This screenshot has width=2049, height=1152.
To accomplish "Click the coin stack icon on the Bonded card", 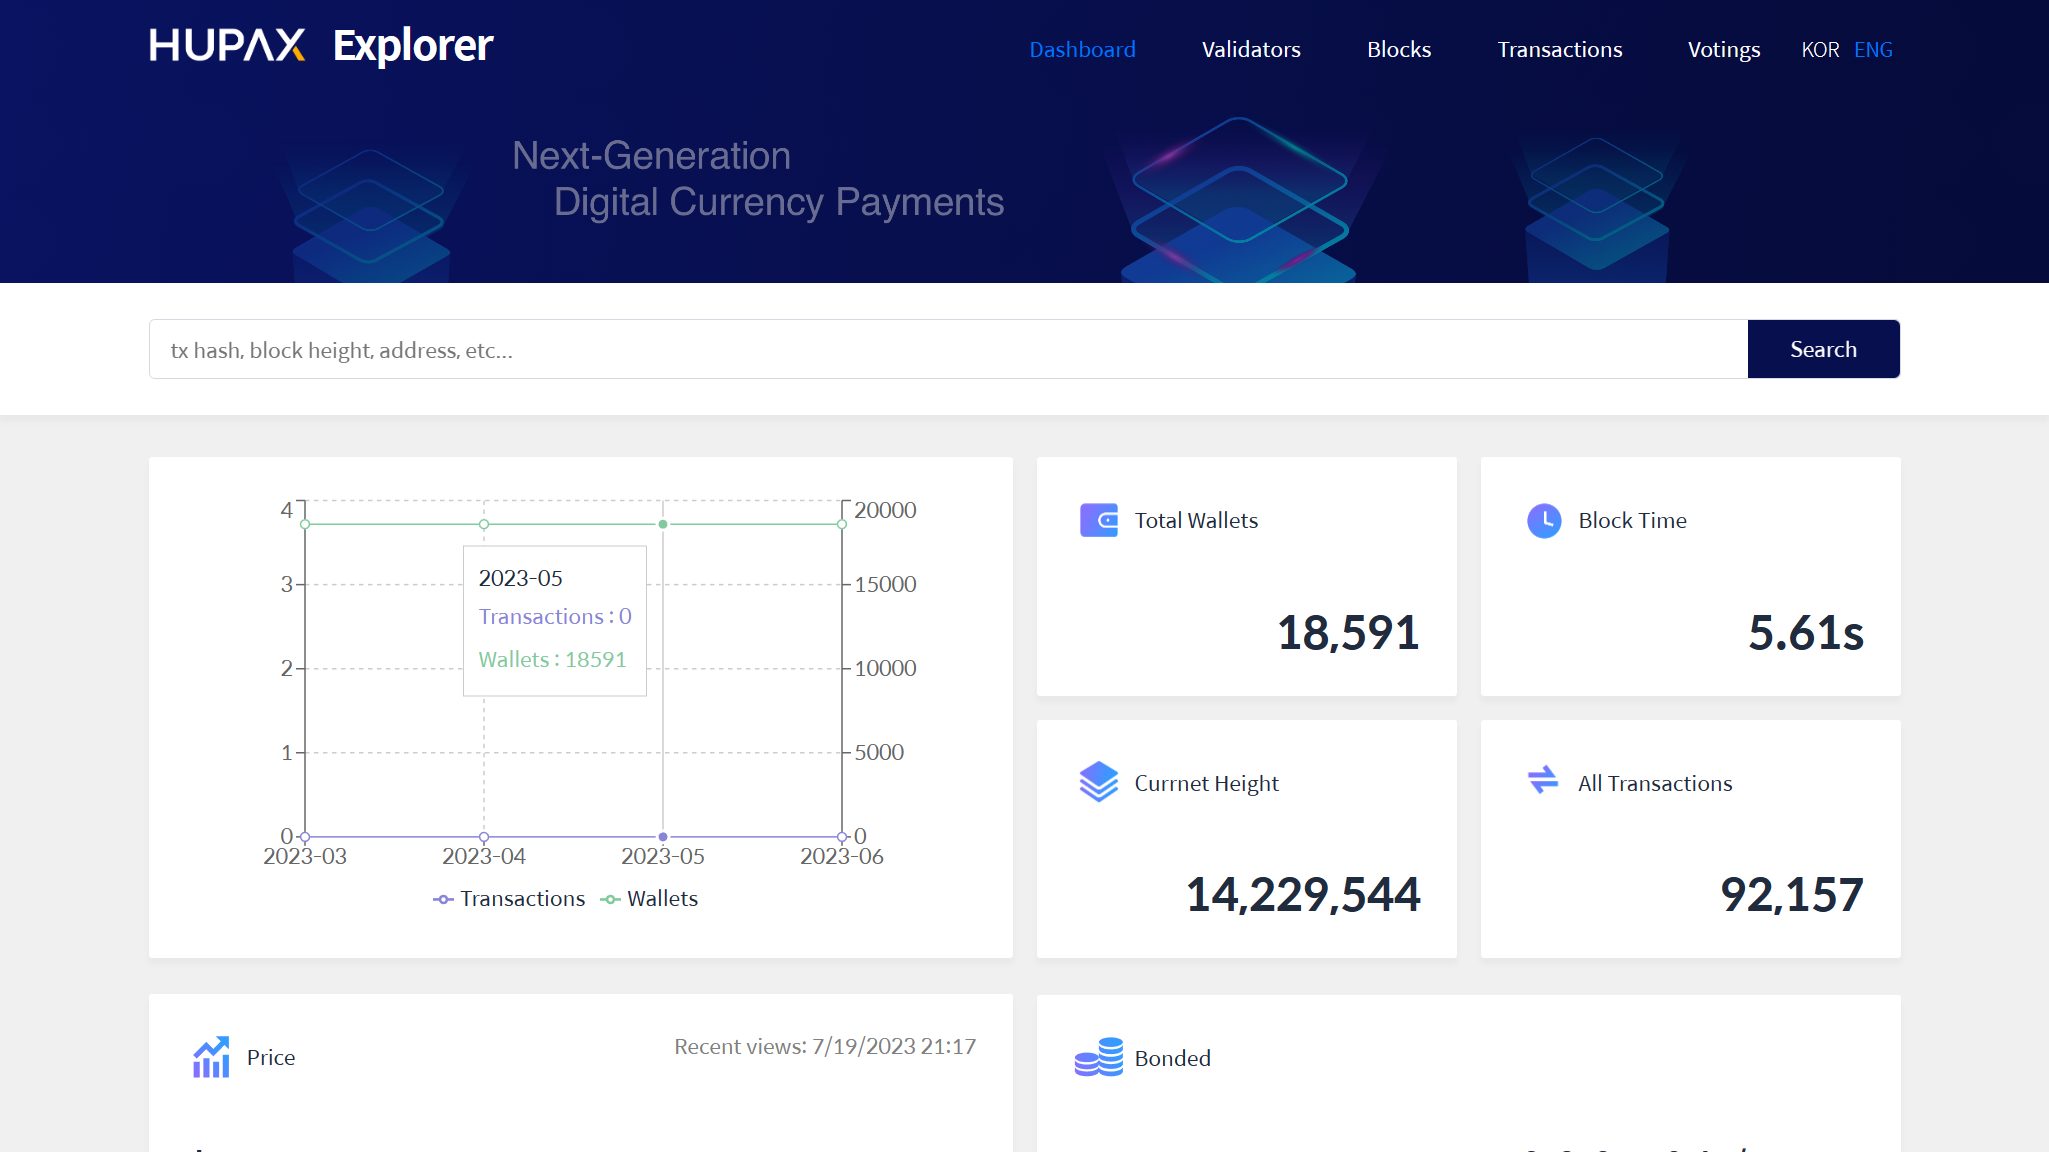I will point(1100,1058).
